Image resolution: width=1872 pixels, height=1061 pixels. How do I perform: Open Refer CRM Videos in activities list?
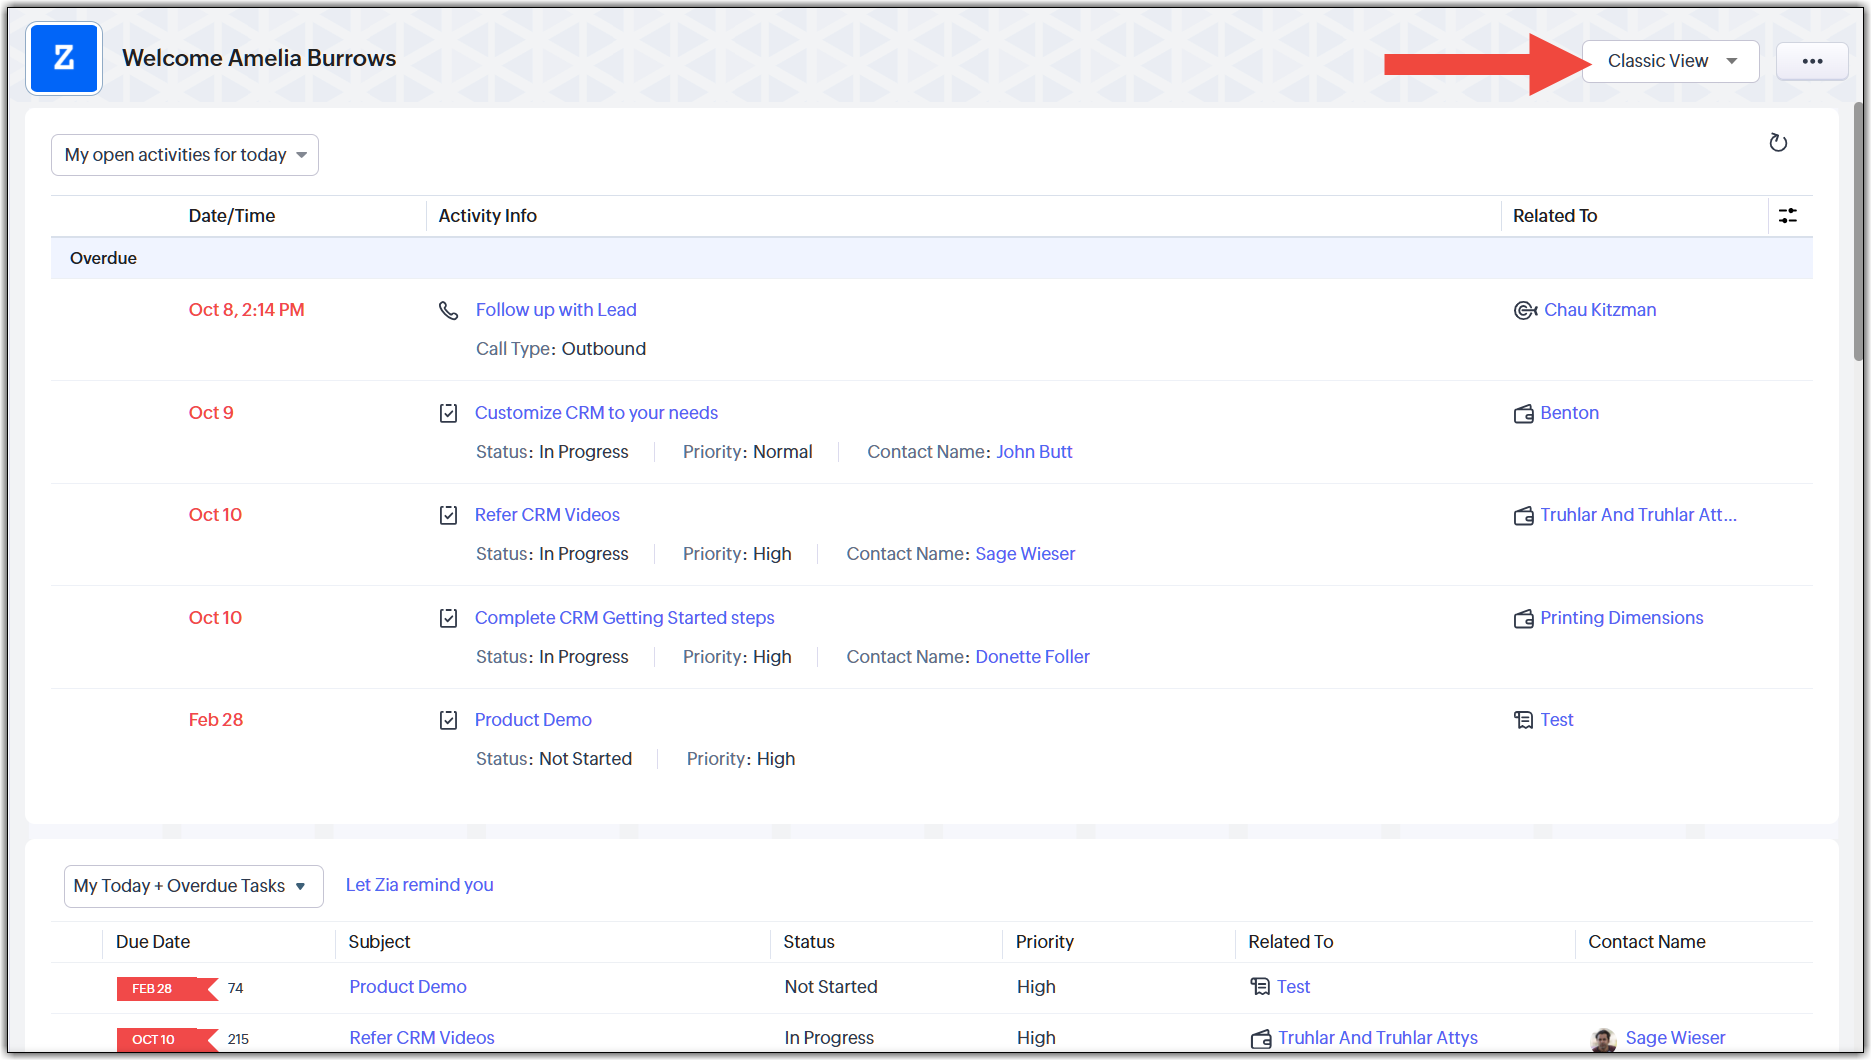click(547, 515)
